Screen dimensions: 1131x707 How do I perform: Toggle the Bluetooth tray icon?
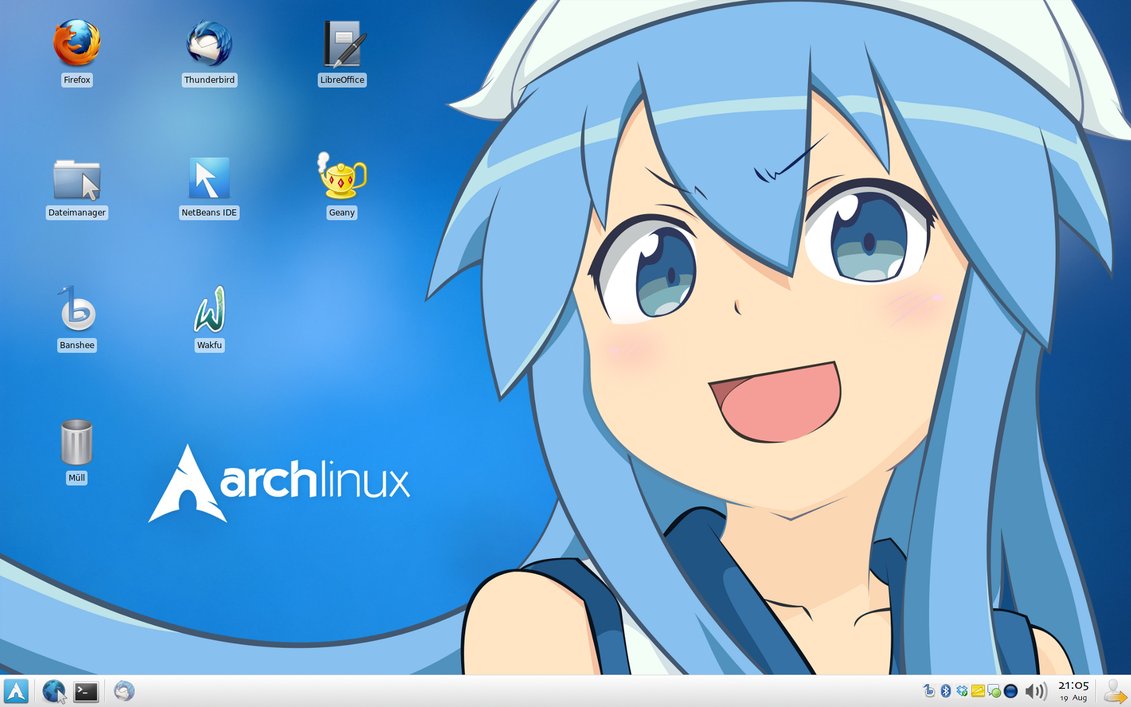click(x=945, y=691)
